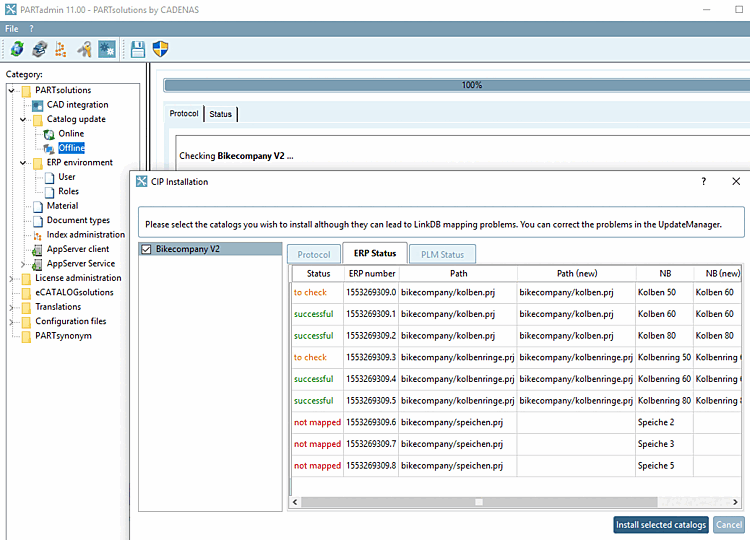Expand the AppServer Service node
Image resolution: width=750 pixels, height=540 pixels.
[x=22, y=264]
